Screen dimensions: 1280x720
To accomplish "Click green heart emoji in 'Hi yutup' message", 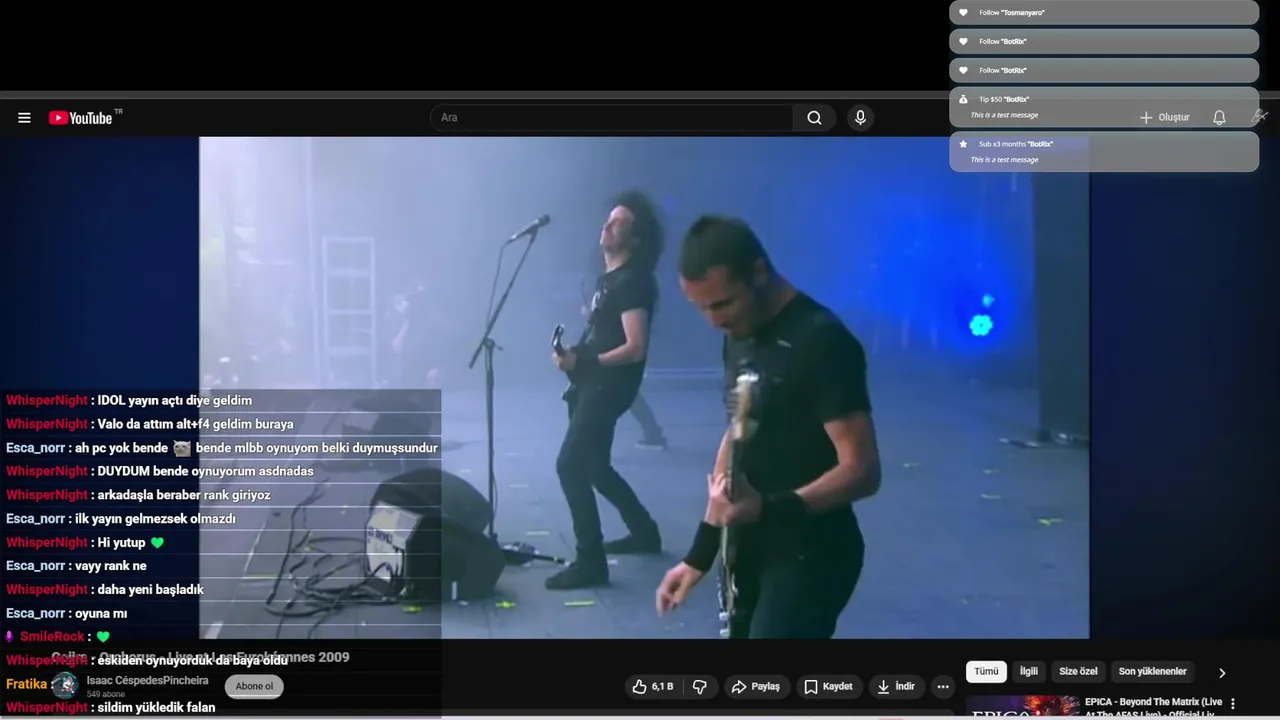I will pyautogui.click(x=157, y=543).
